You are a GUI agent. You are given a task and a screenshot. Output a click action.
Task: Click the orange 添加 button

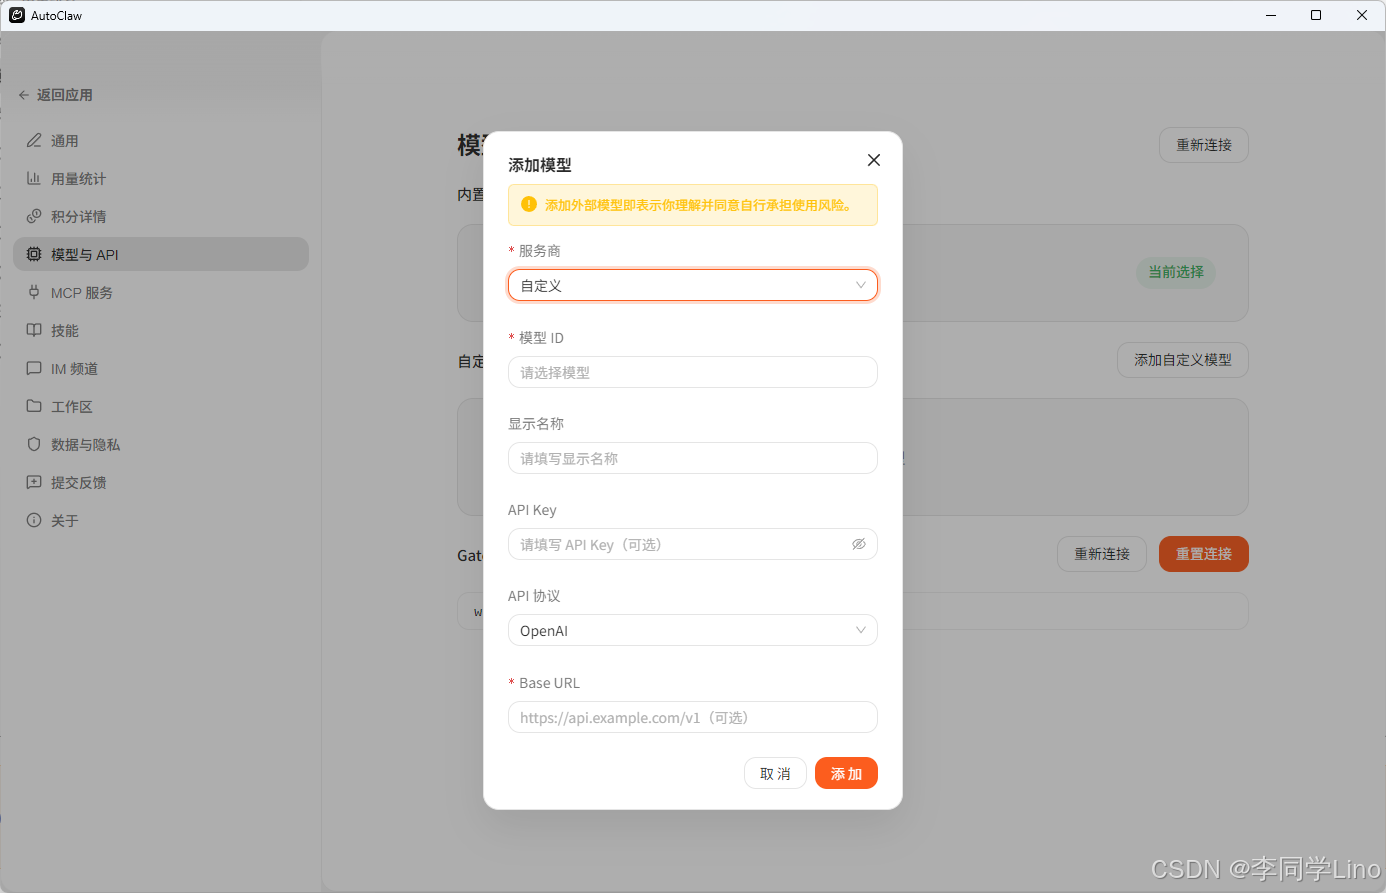[846, 773]
